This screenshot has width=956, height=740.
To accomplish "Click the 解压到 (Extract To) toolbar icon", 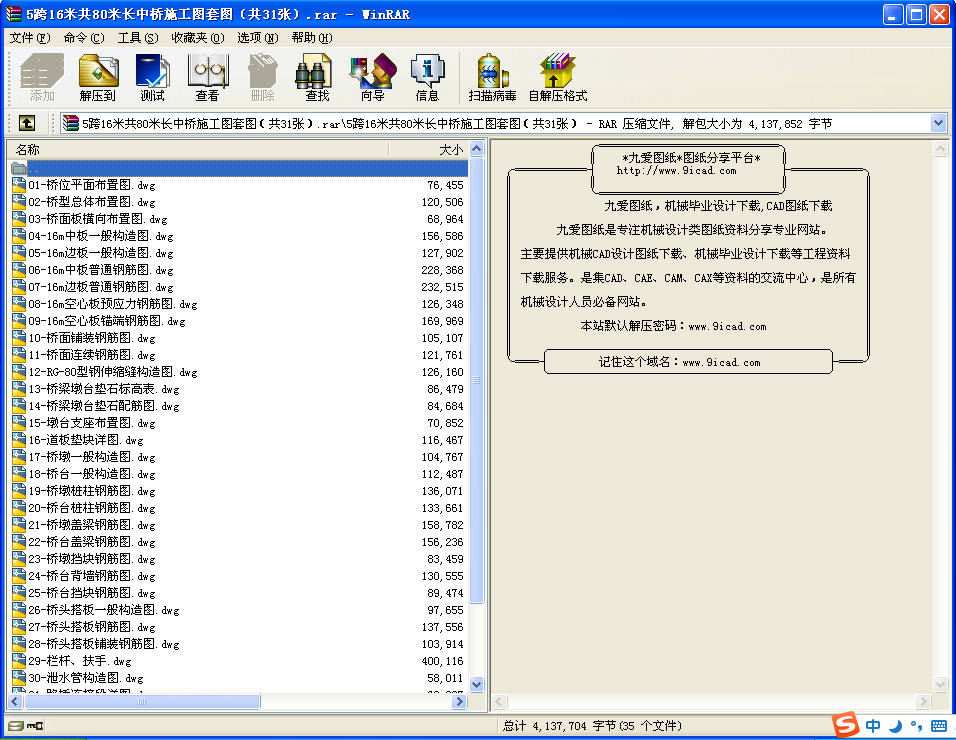I will [98, 77].
